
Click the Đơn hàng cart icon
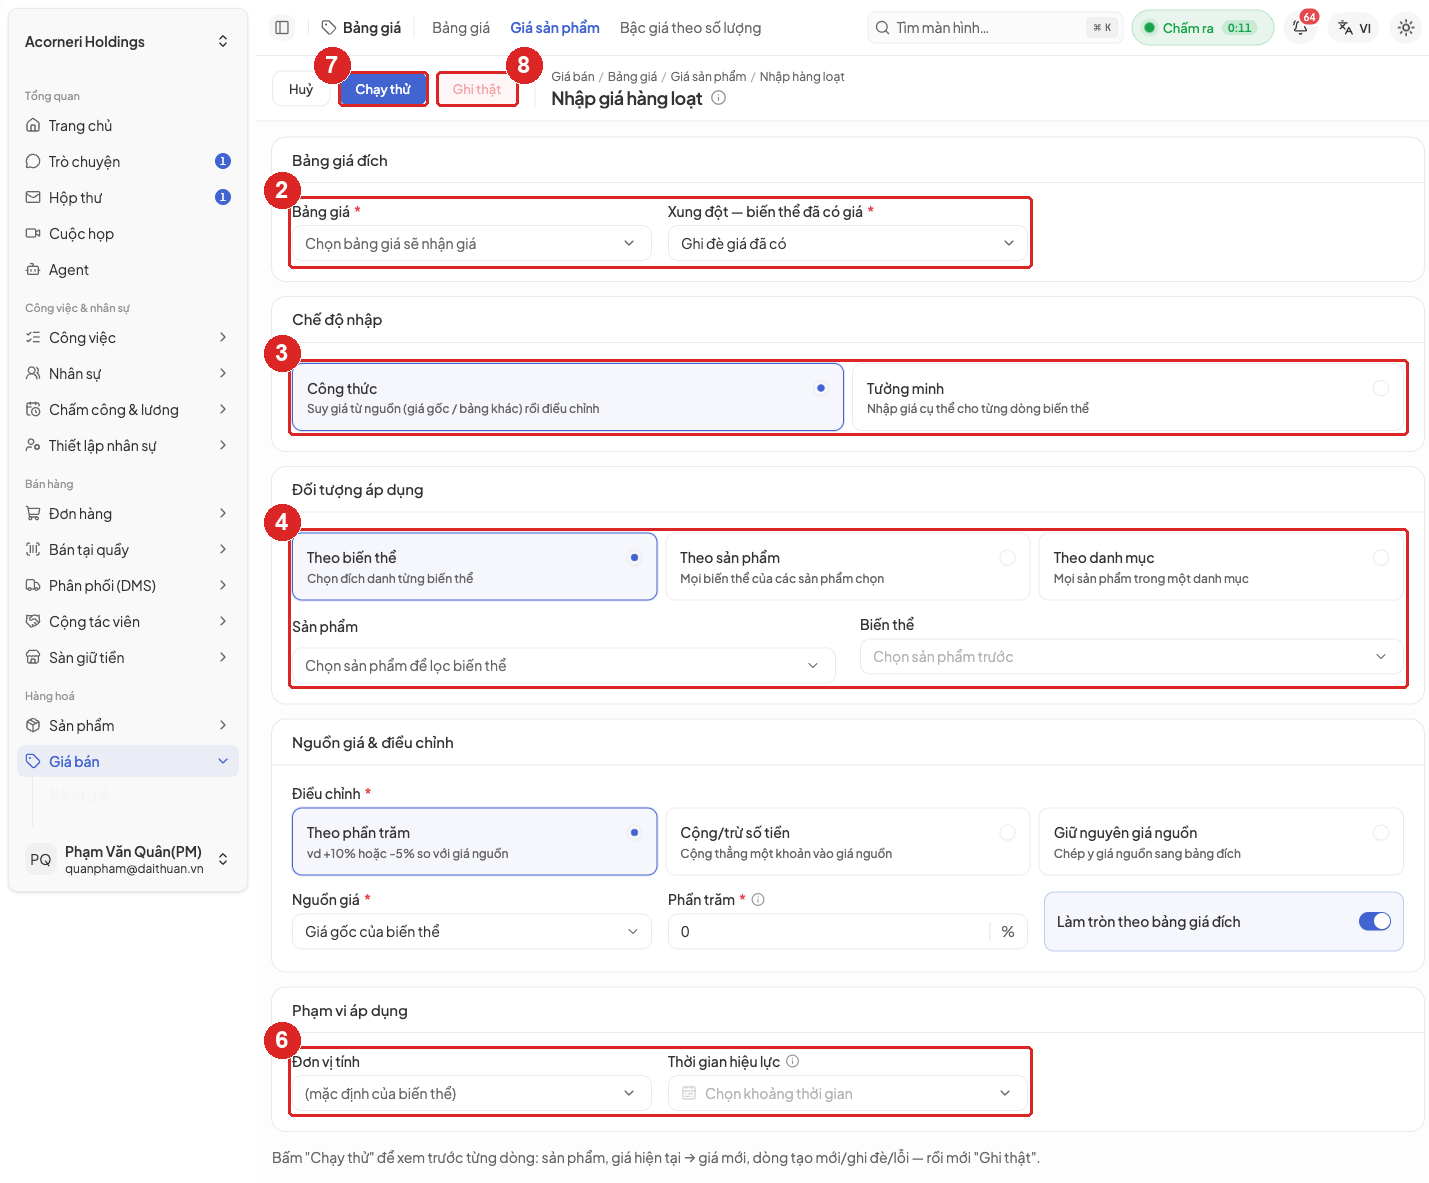(33, 514)
